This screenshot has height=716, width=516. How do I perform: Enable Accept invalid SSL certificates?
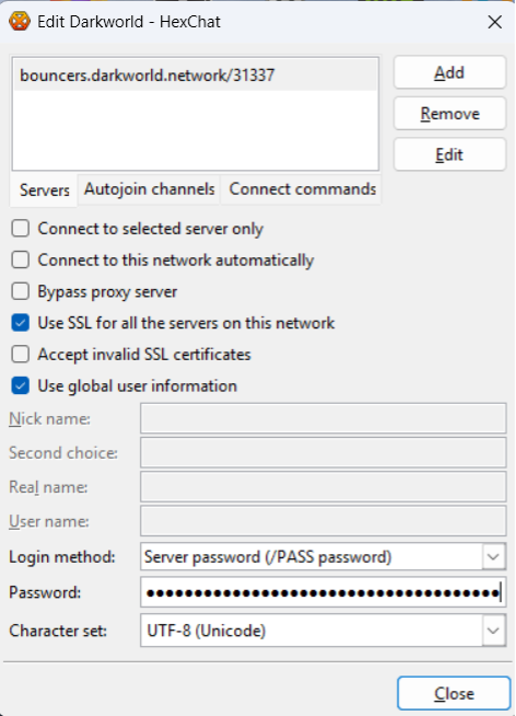21,354
